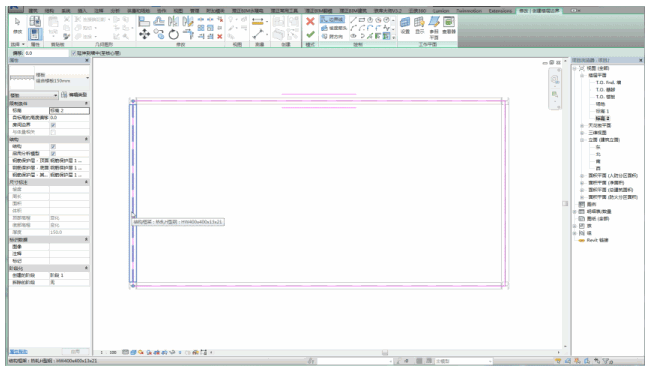This screenshot has width=651, height=369.
Task: Open the Properties category filter dropdown
Action: point(34,95)
